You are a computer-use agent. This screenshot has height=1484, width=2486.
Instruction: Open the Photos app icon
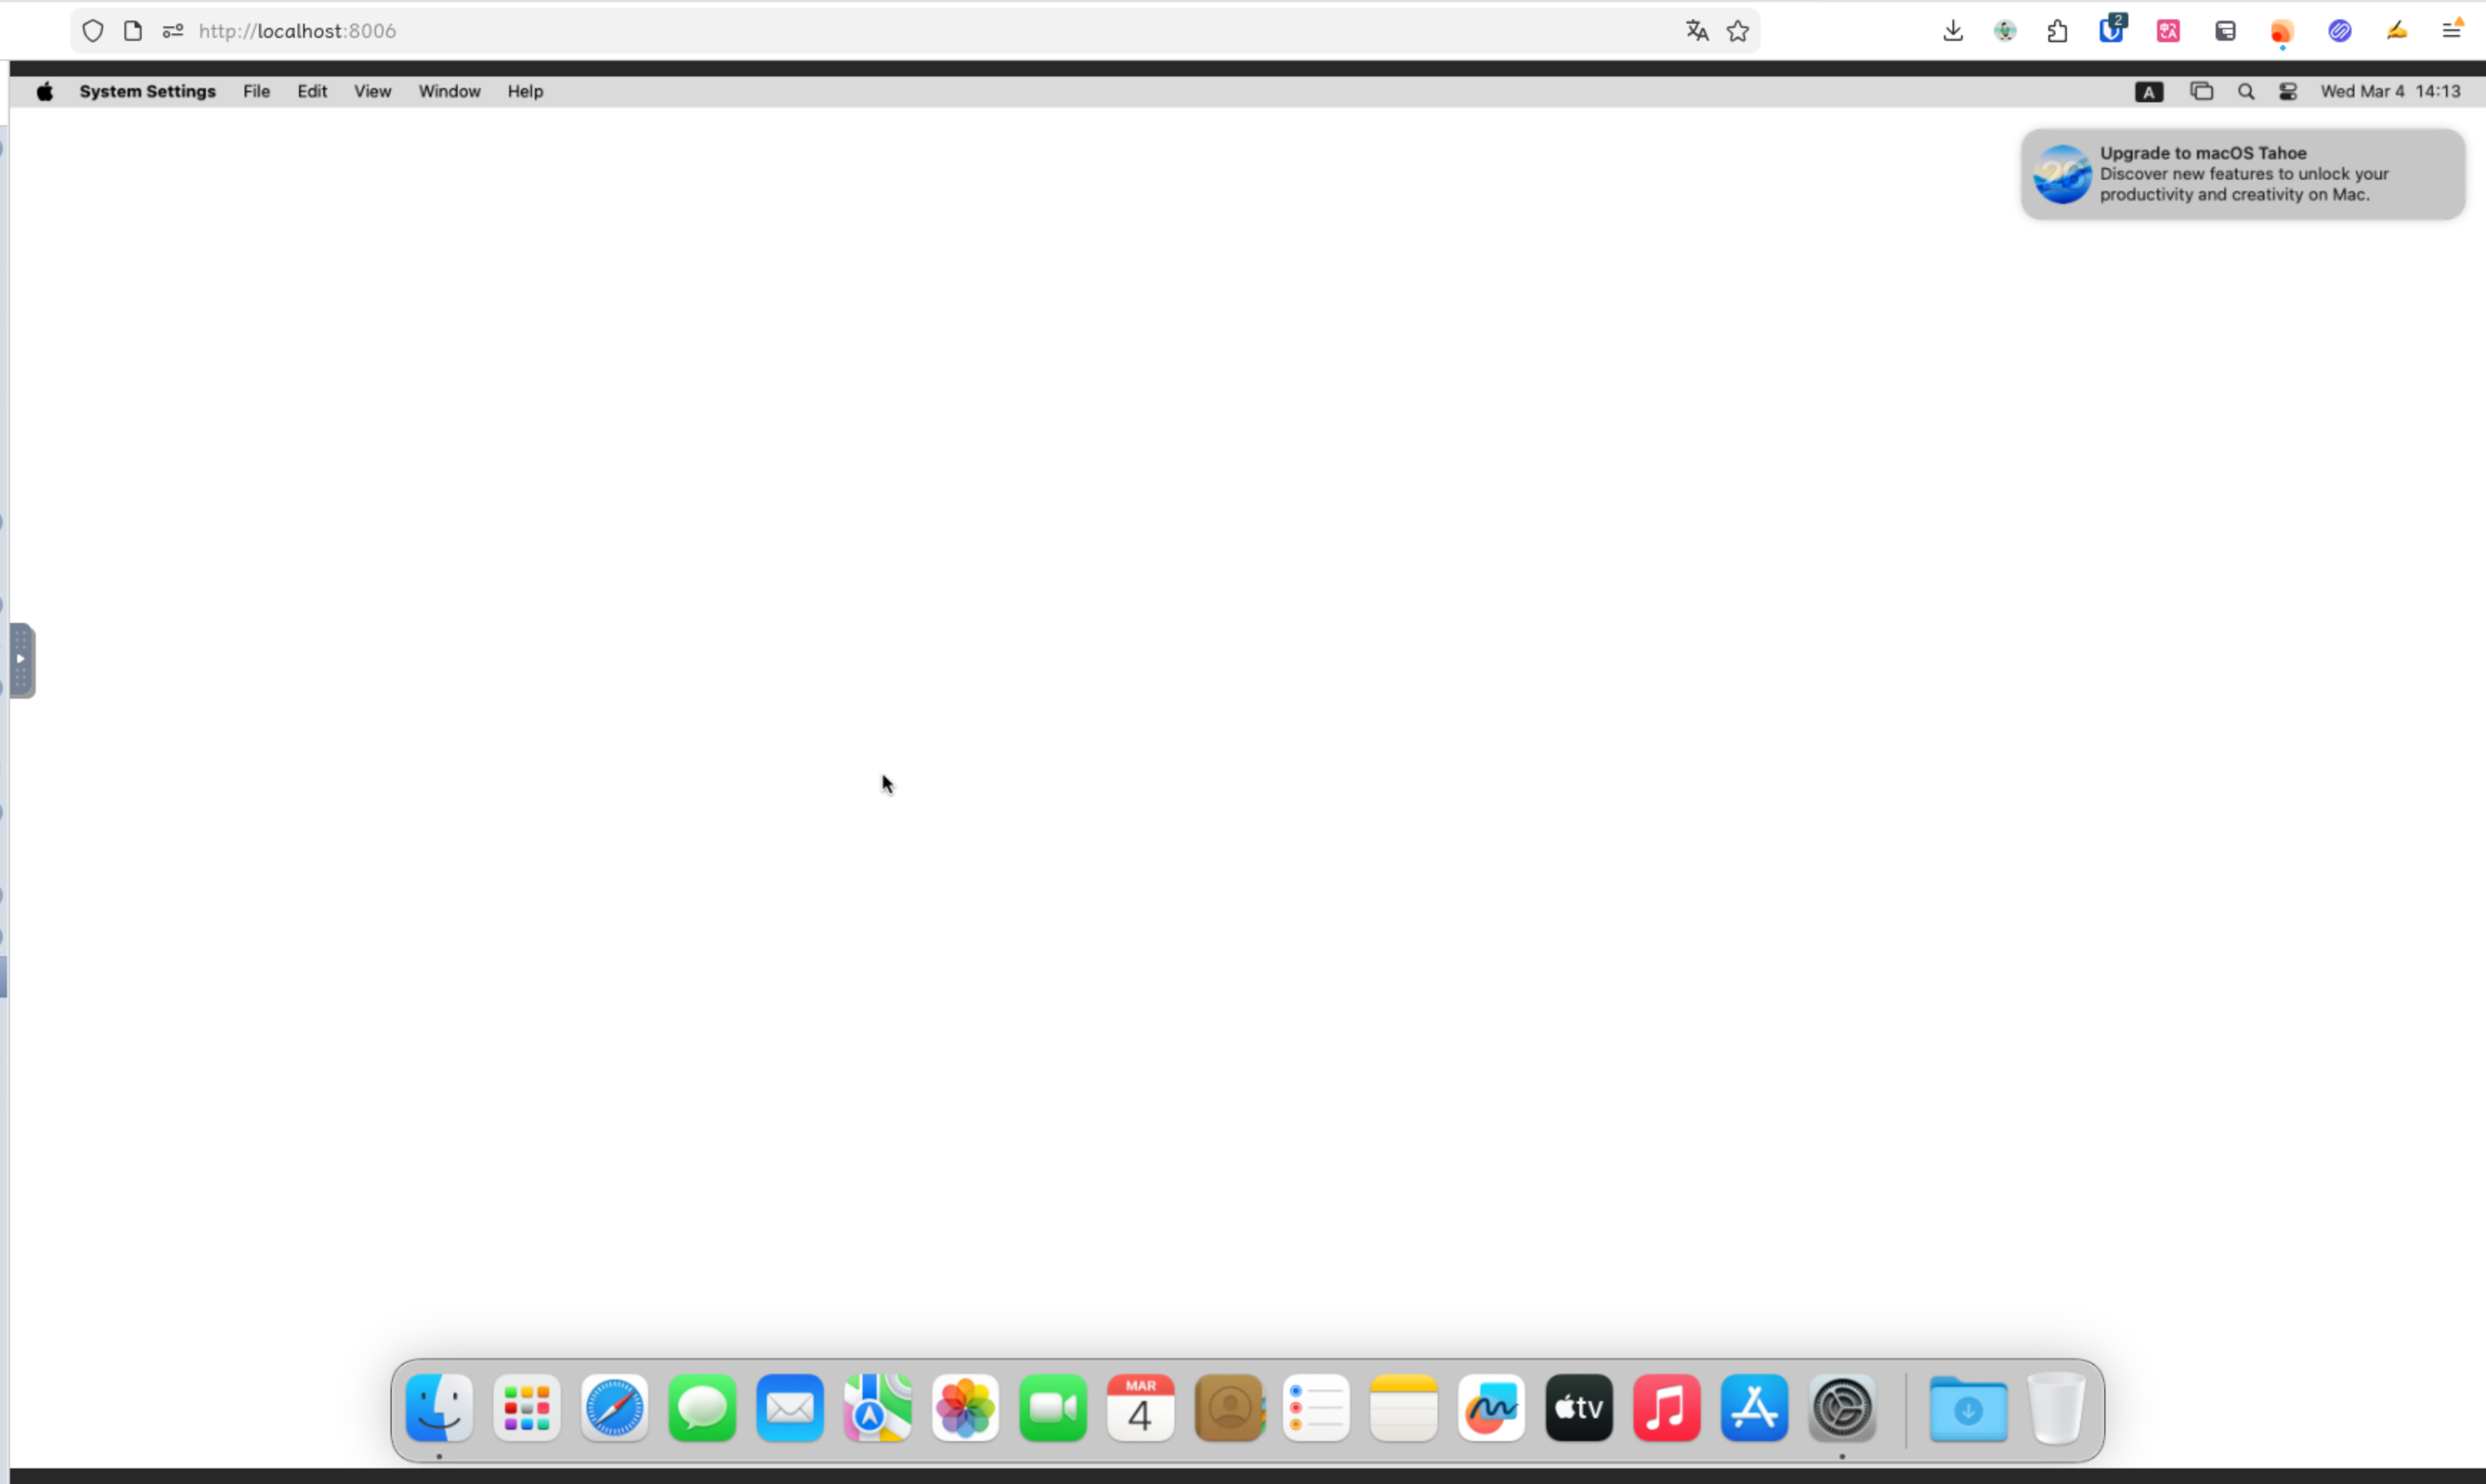[x=965, y=1407]
